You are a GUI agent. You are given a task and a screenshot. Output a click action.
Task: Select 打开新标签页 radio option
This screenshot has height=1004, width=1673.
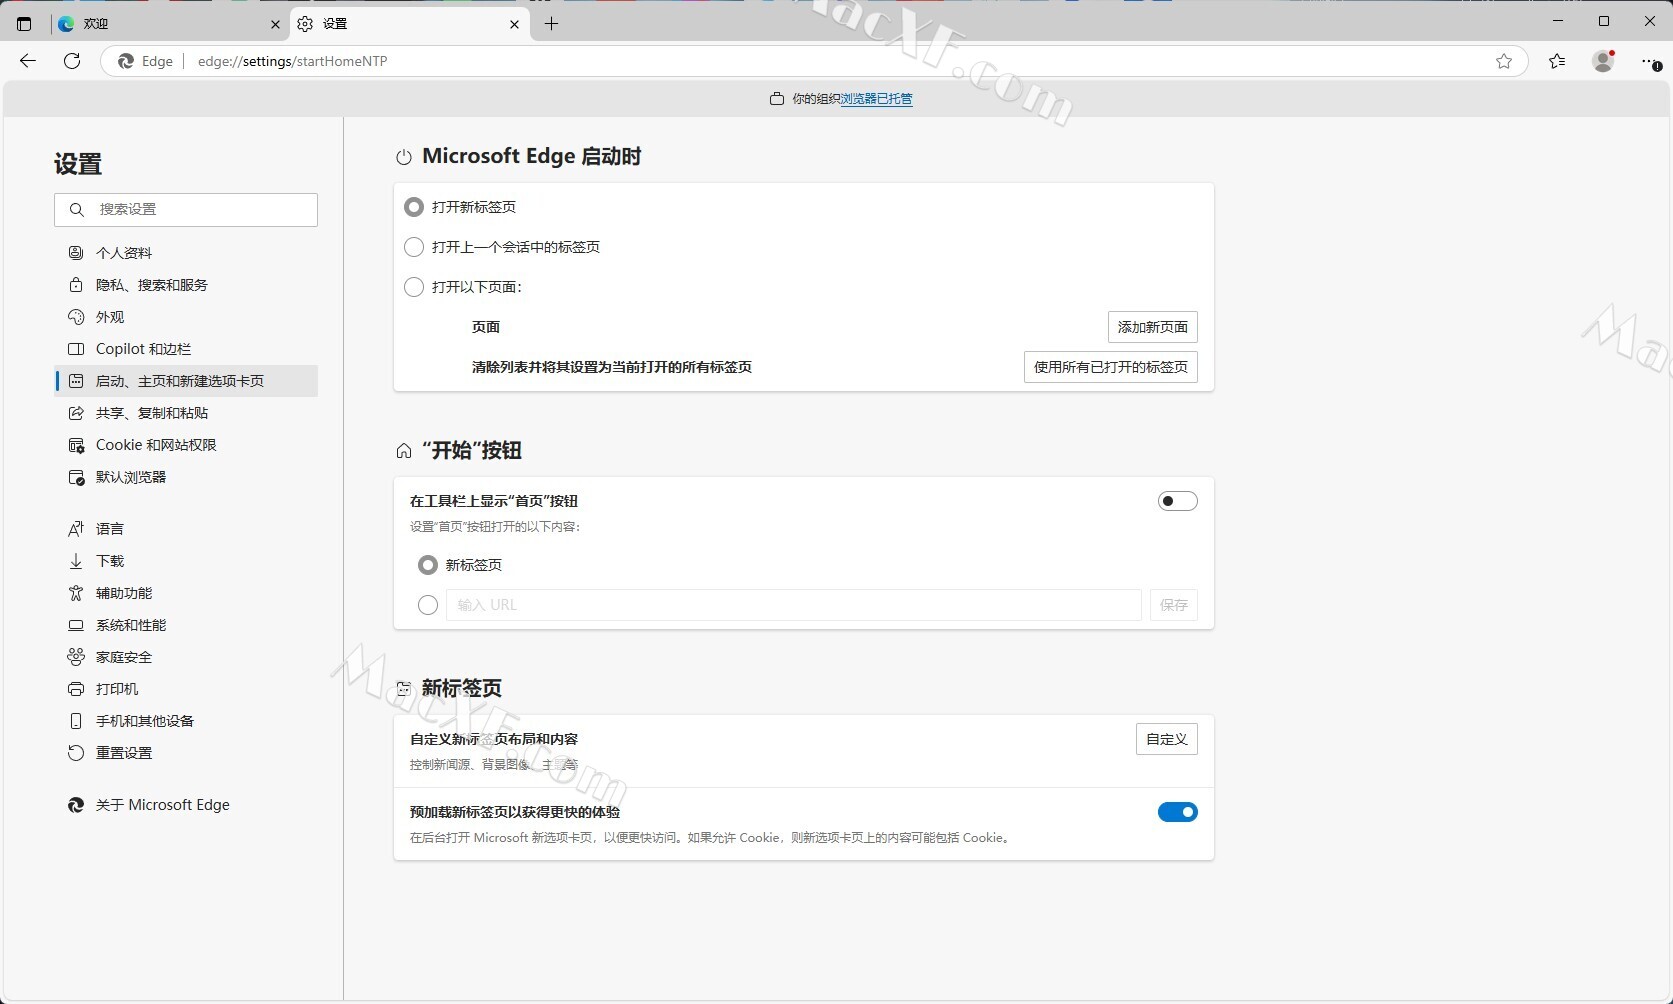[x=414, y=207]
